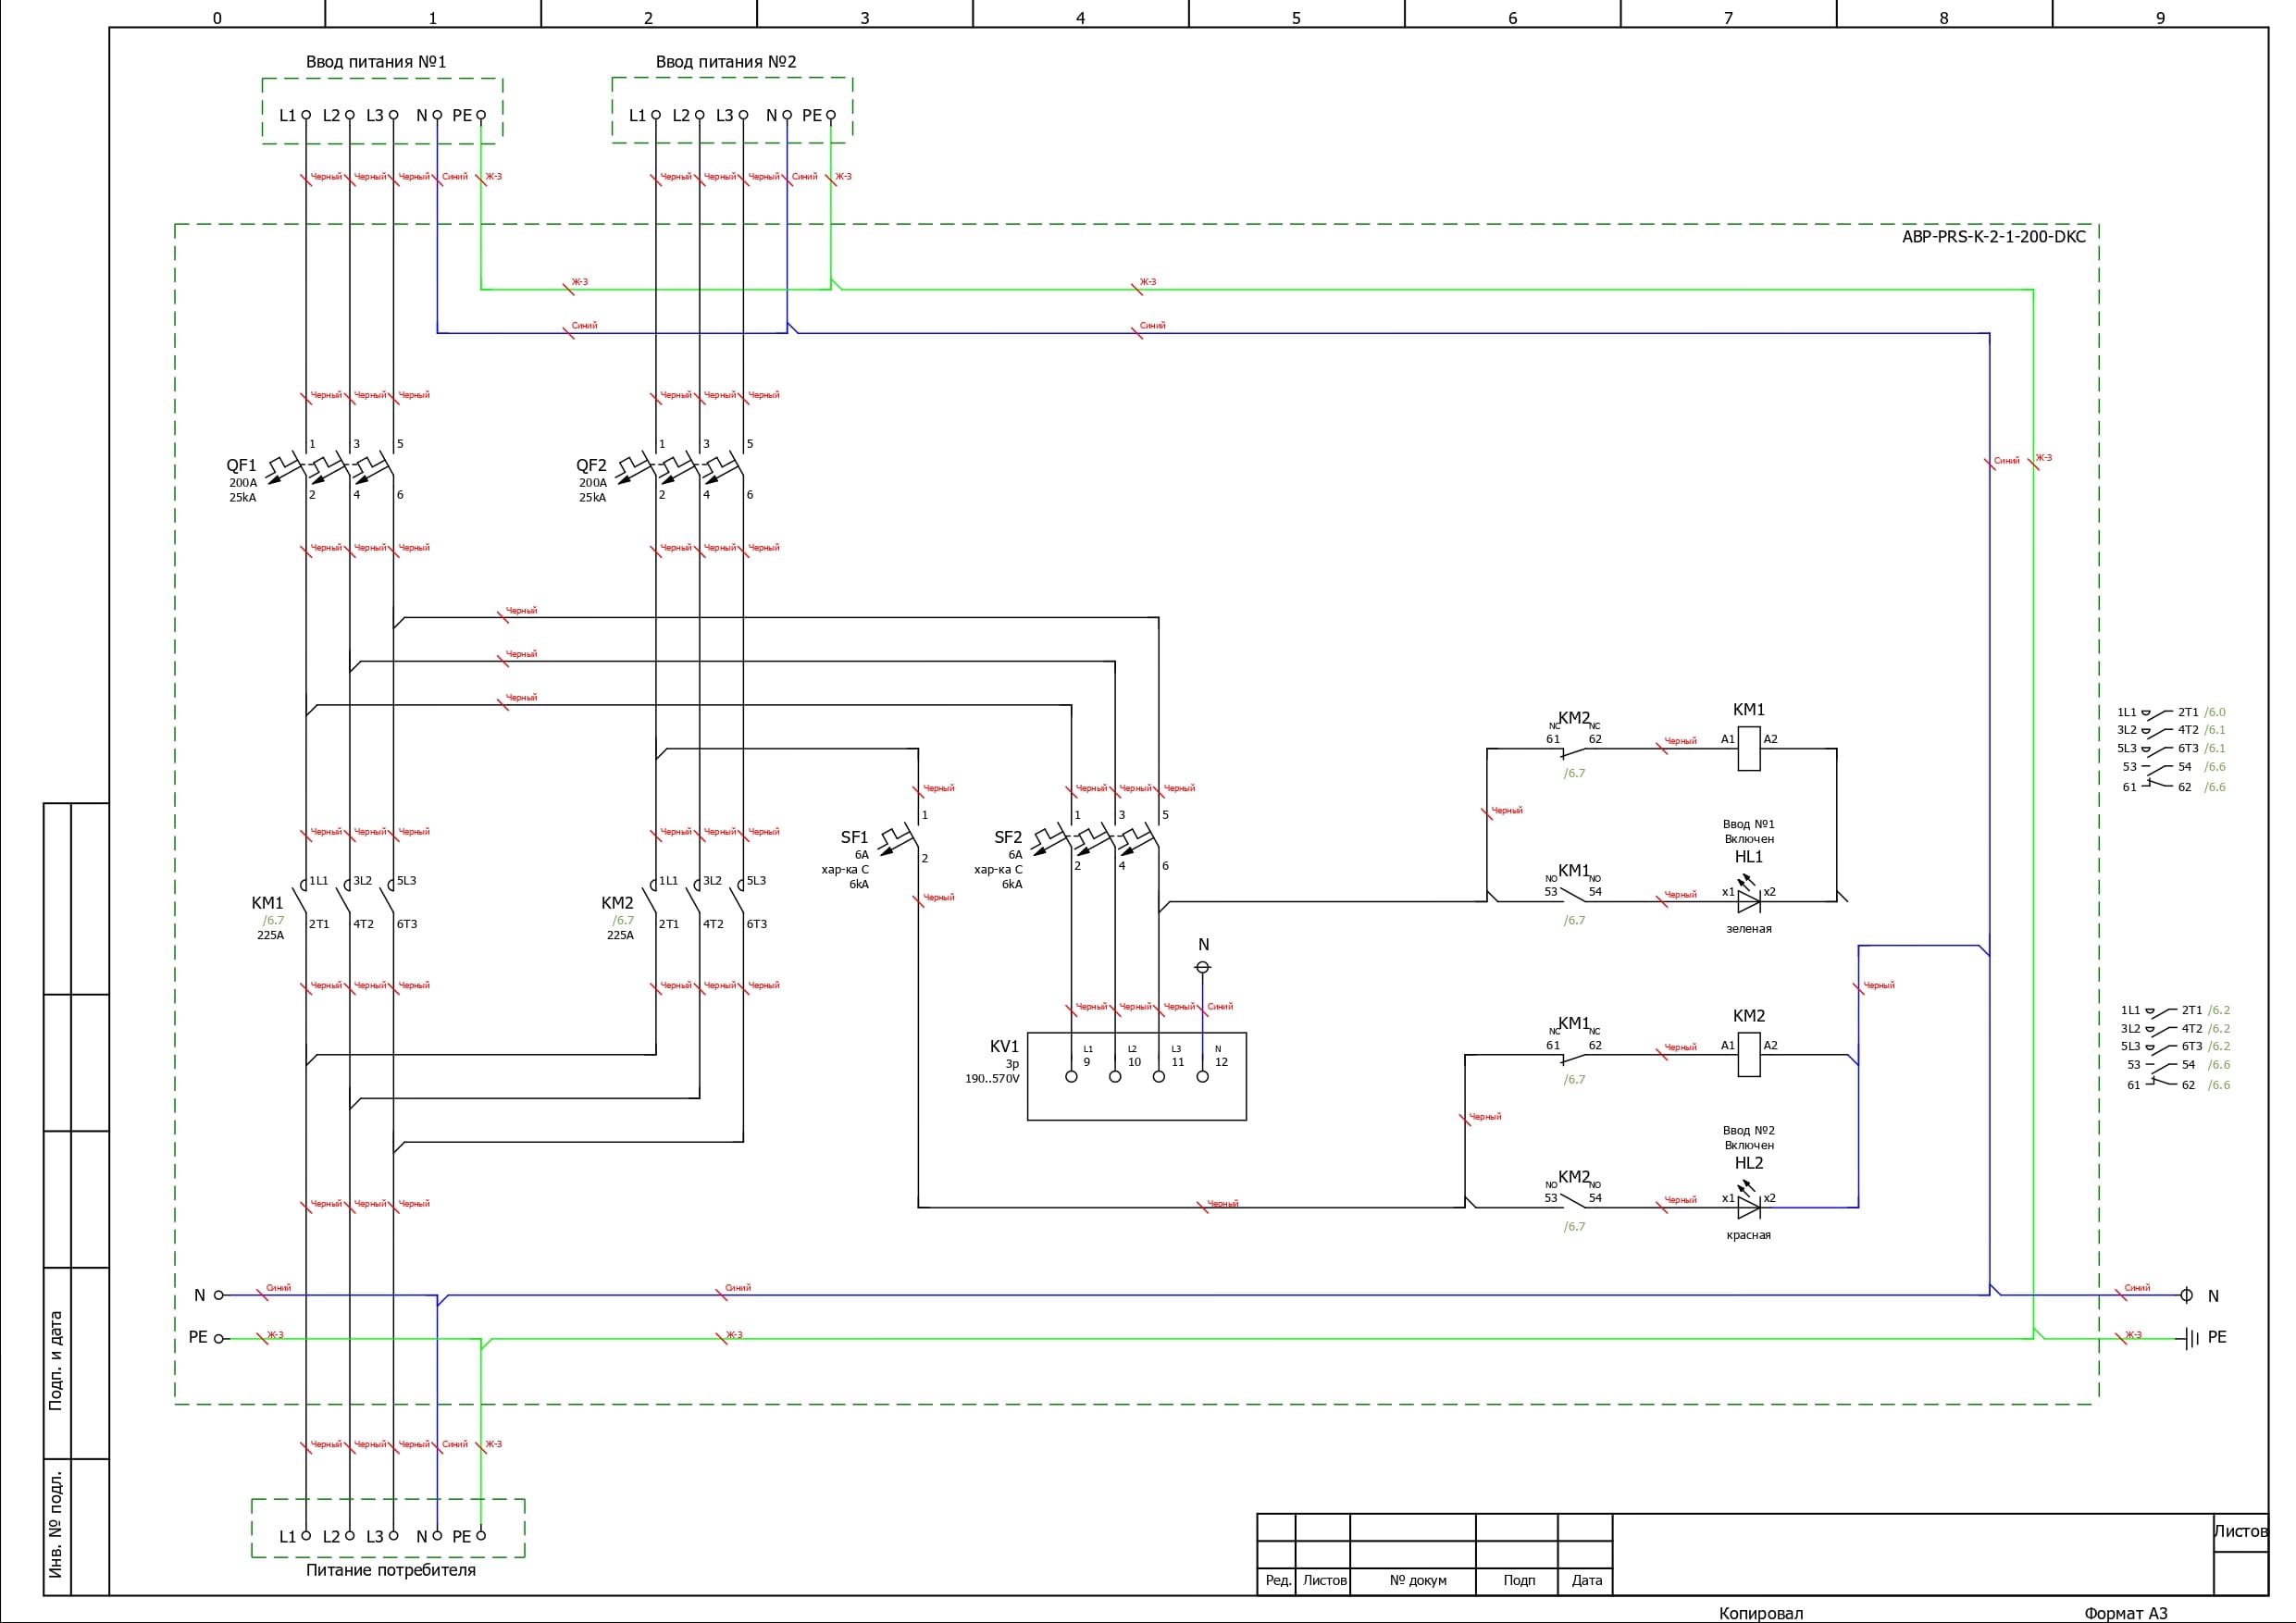Click the red HL2 indicator lamp symbol

click(1748, 1207)
